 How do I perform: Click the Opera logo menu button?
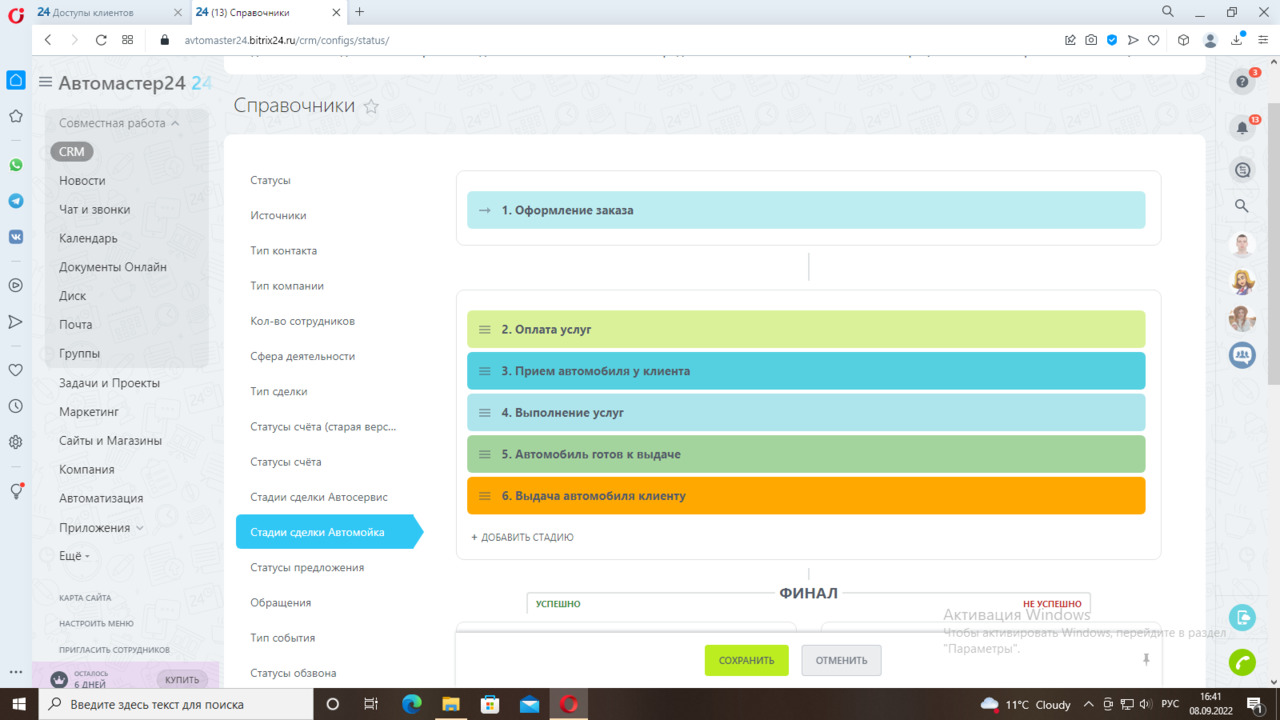[16, 14]
